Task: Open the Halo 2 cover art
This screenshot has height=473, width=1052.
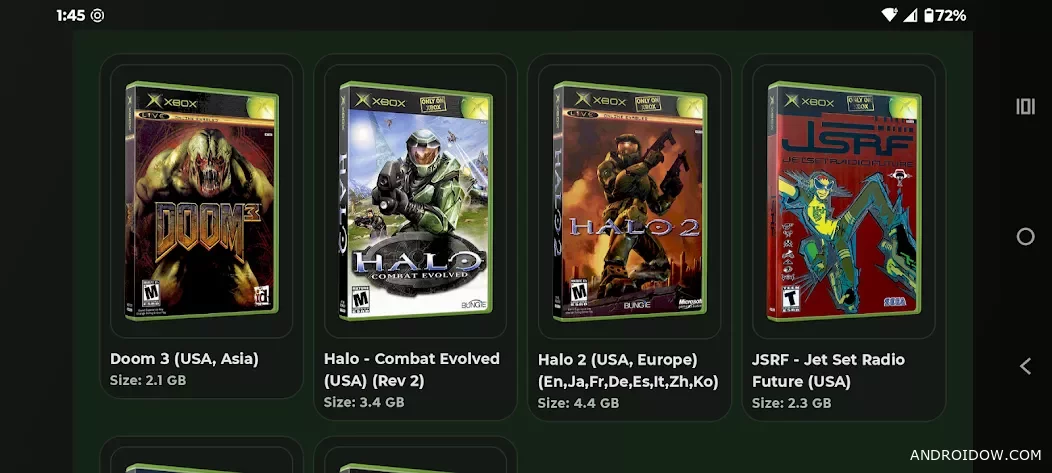Action: [629, 201]
